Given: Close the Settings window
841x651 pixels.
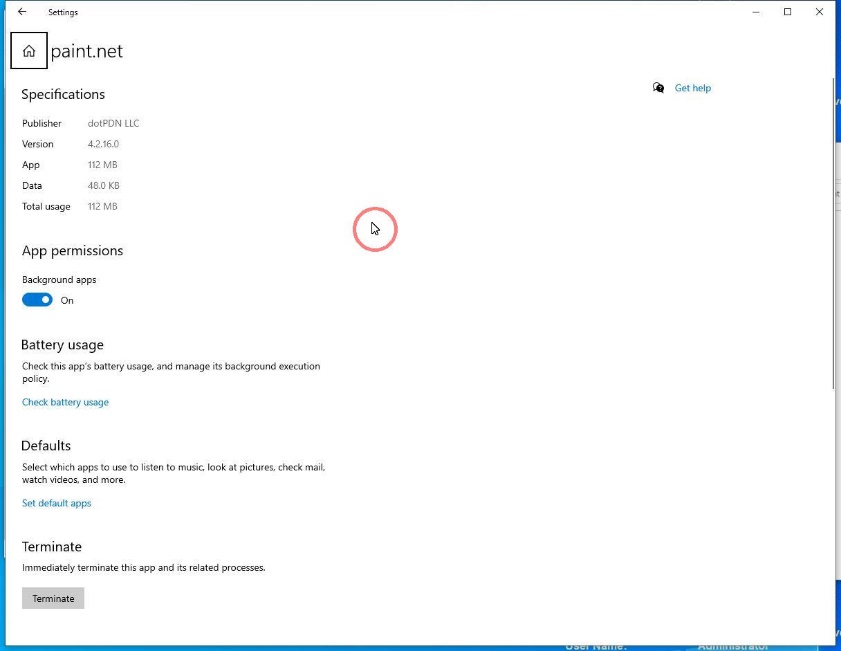Looking at the screenshot, I should coord(819,12).
